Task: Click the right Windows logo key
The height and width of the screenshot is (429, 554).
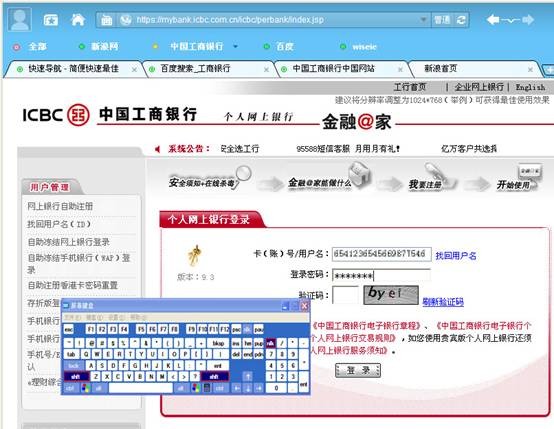Action: (x=195, y=388)
